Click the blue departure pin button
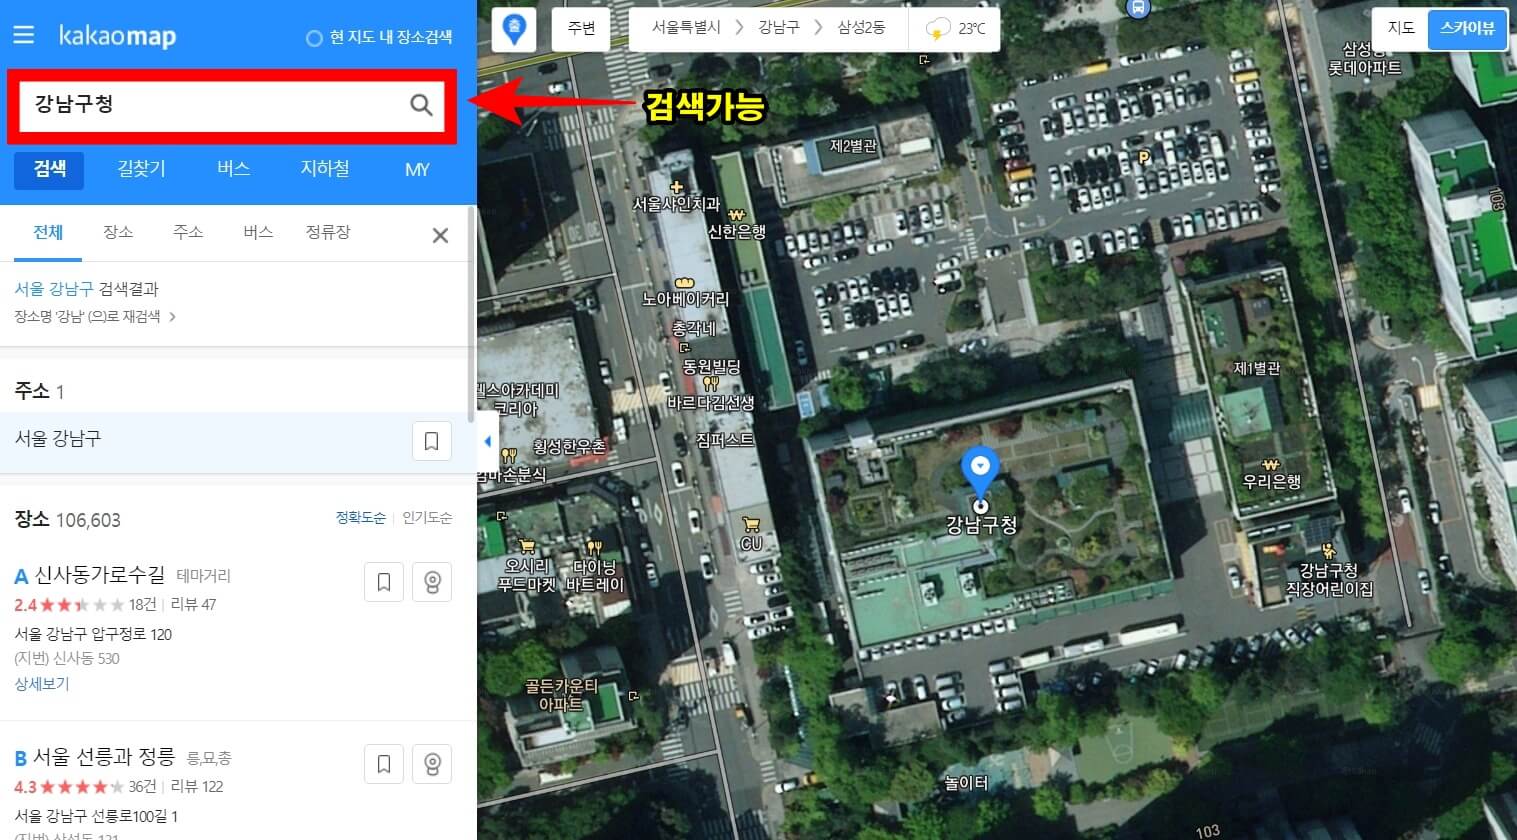 [x=514, y=29]
